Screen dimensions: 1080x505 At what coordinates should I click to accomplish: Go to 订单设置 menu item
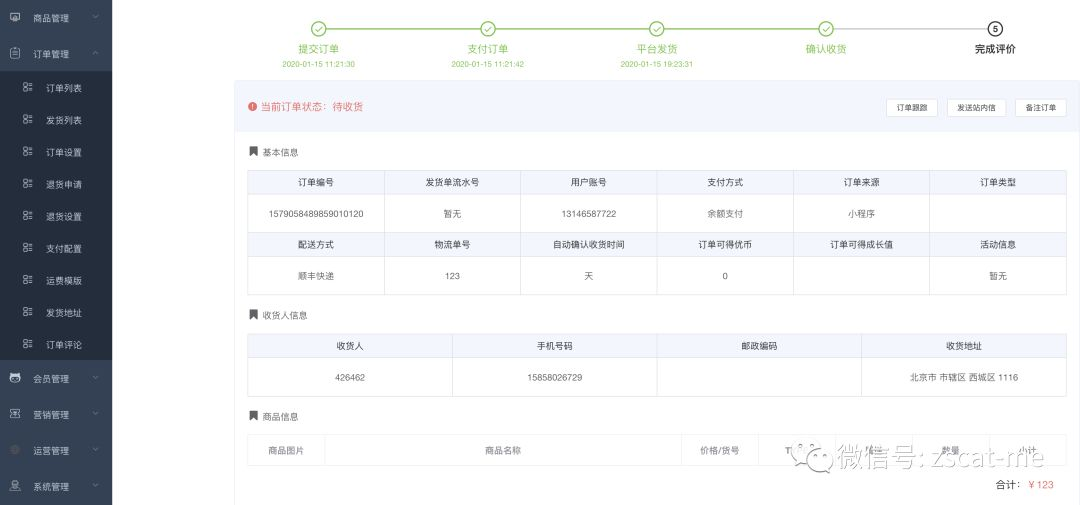click(x=64, y=152)
